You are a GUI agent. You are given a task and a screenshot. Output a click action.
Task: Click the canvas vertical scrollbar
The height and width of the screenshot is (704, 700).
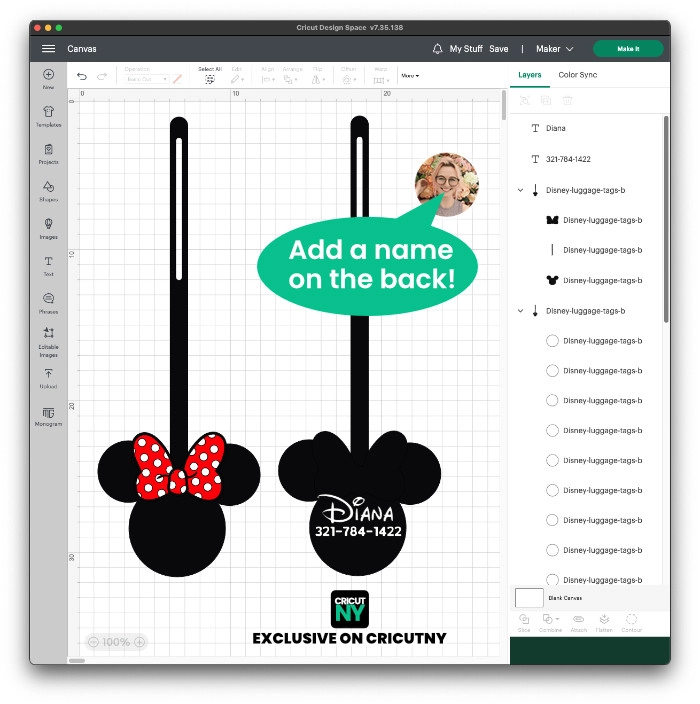pos(504,106)
